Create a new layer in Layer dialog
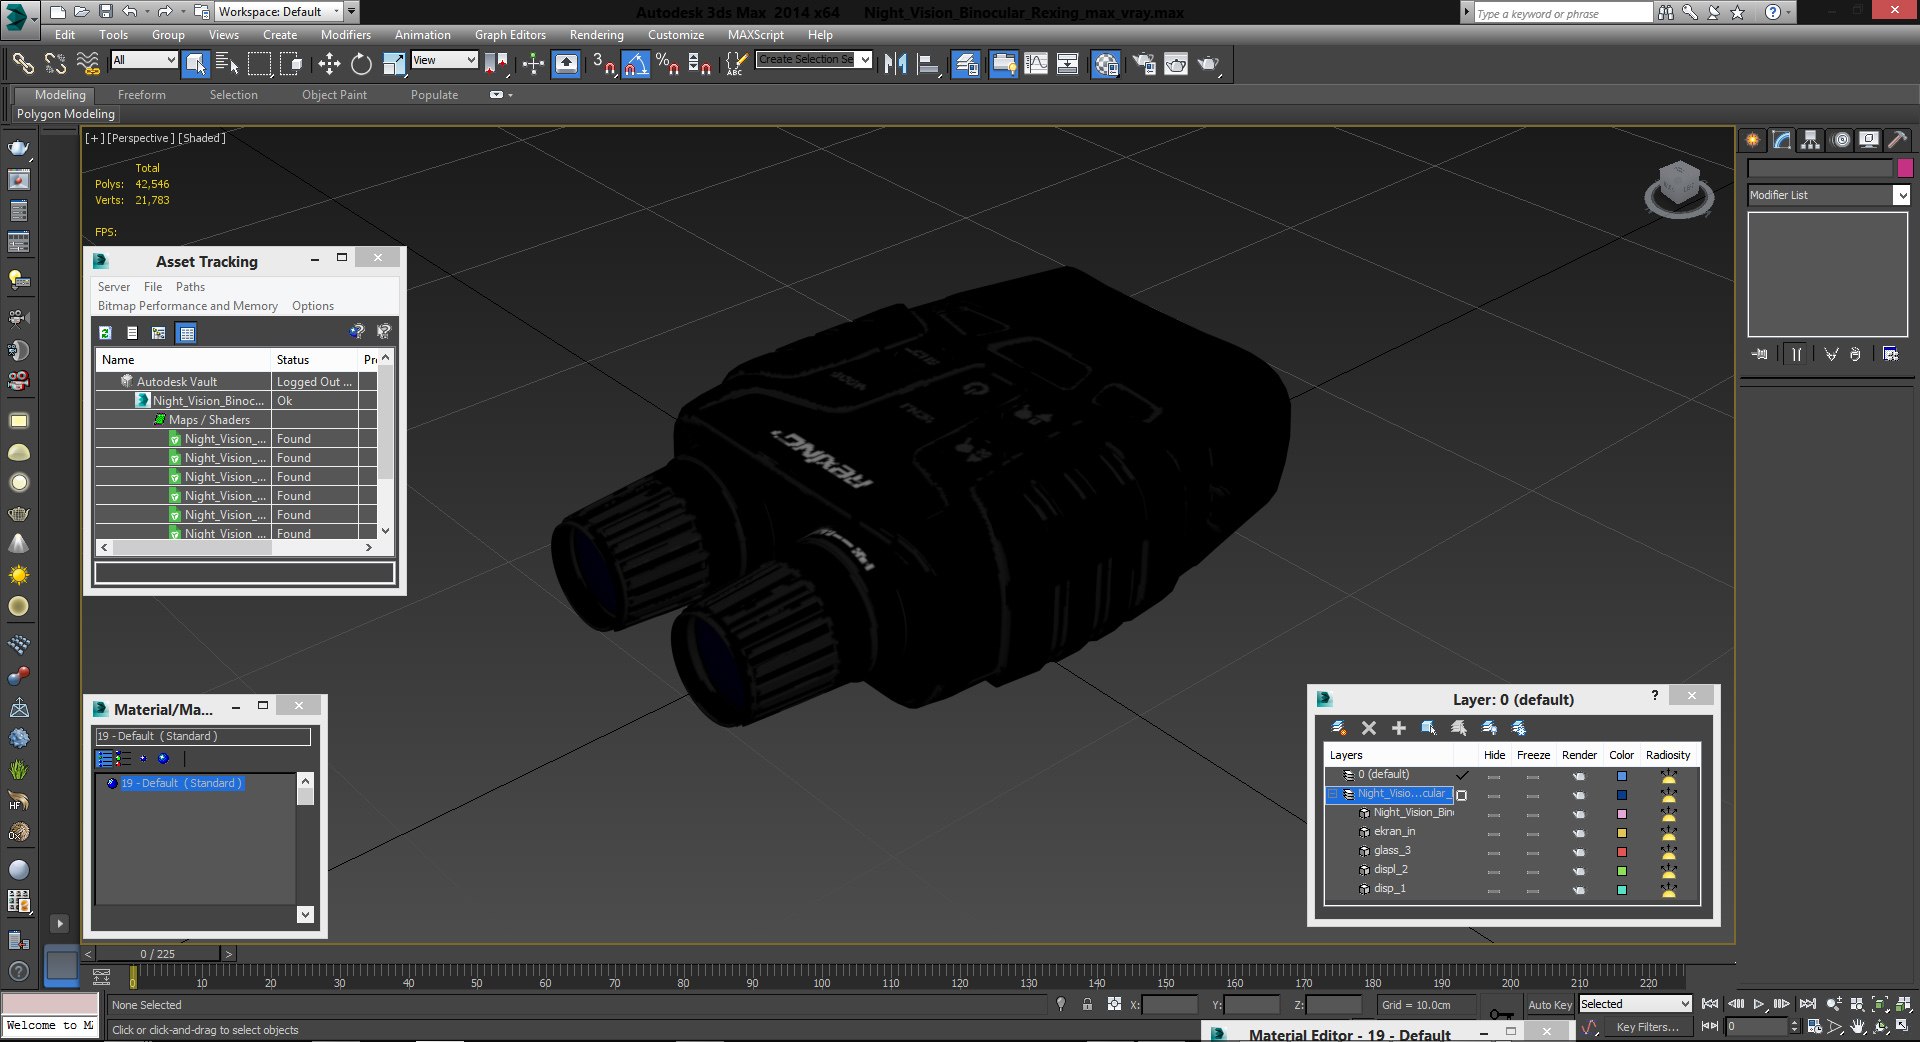 [1339, 728]
